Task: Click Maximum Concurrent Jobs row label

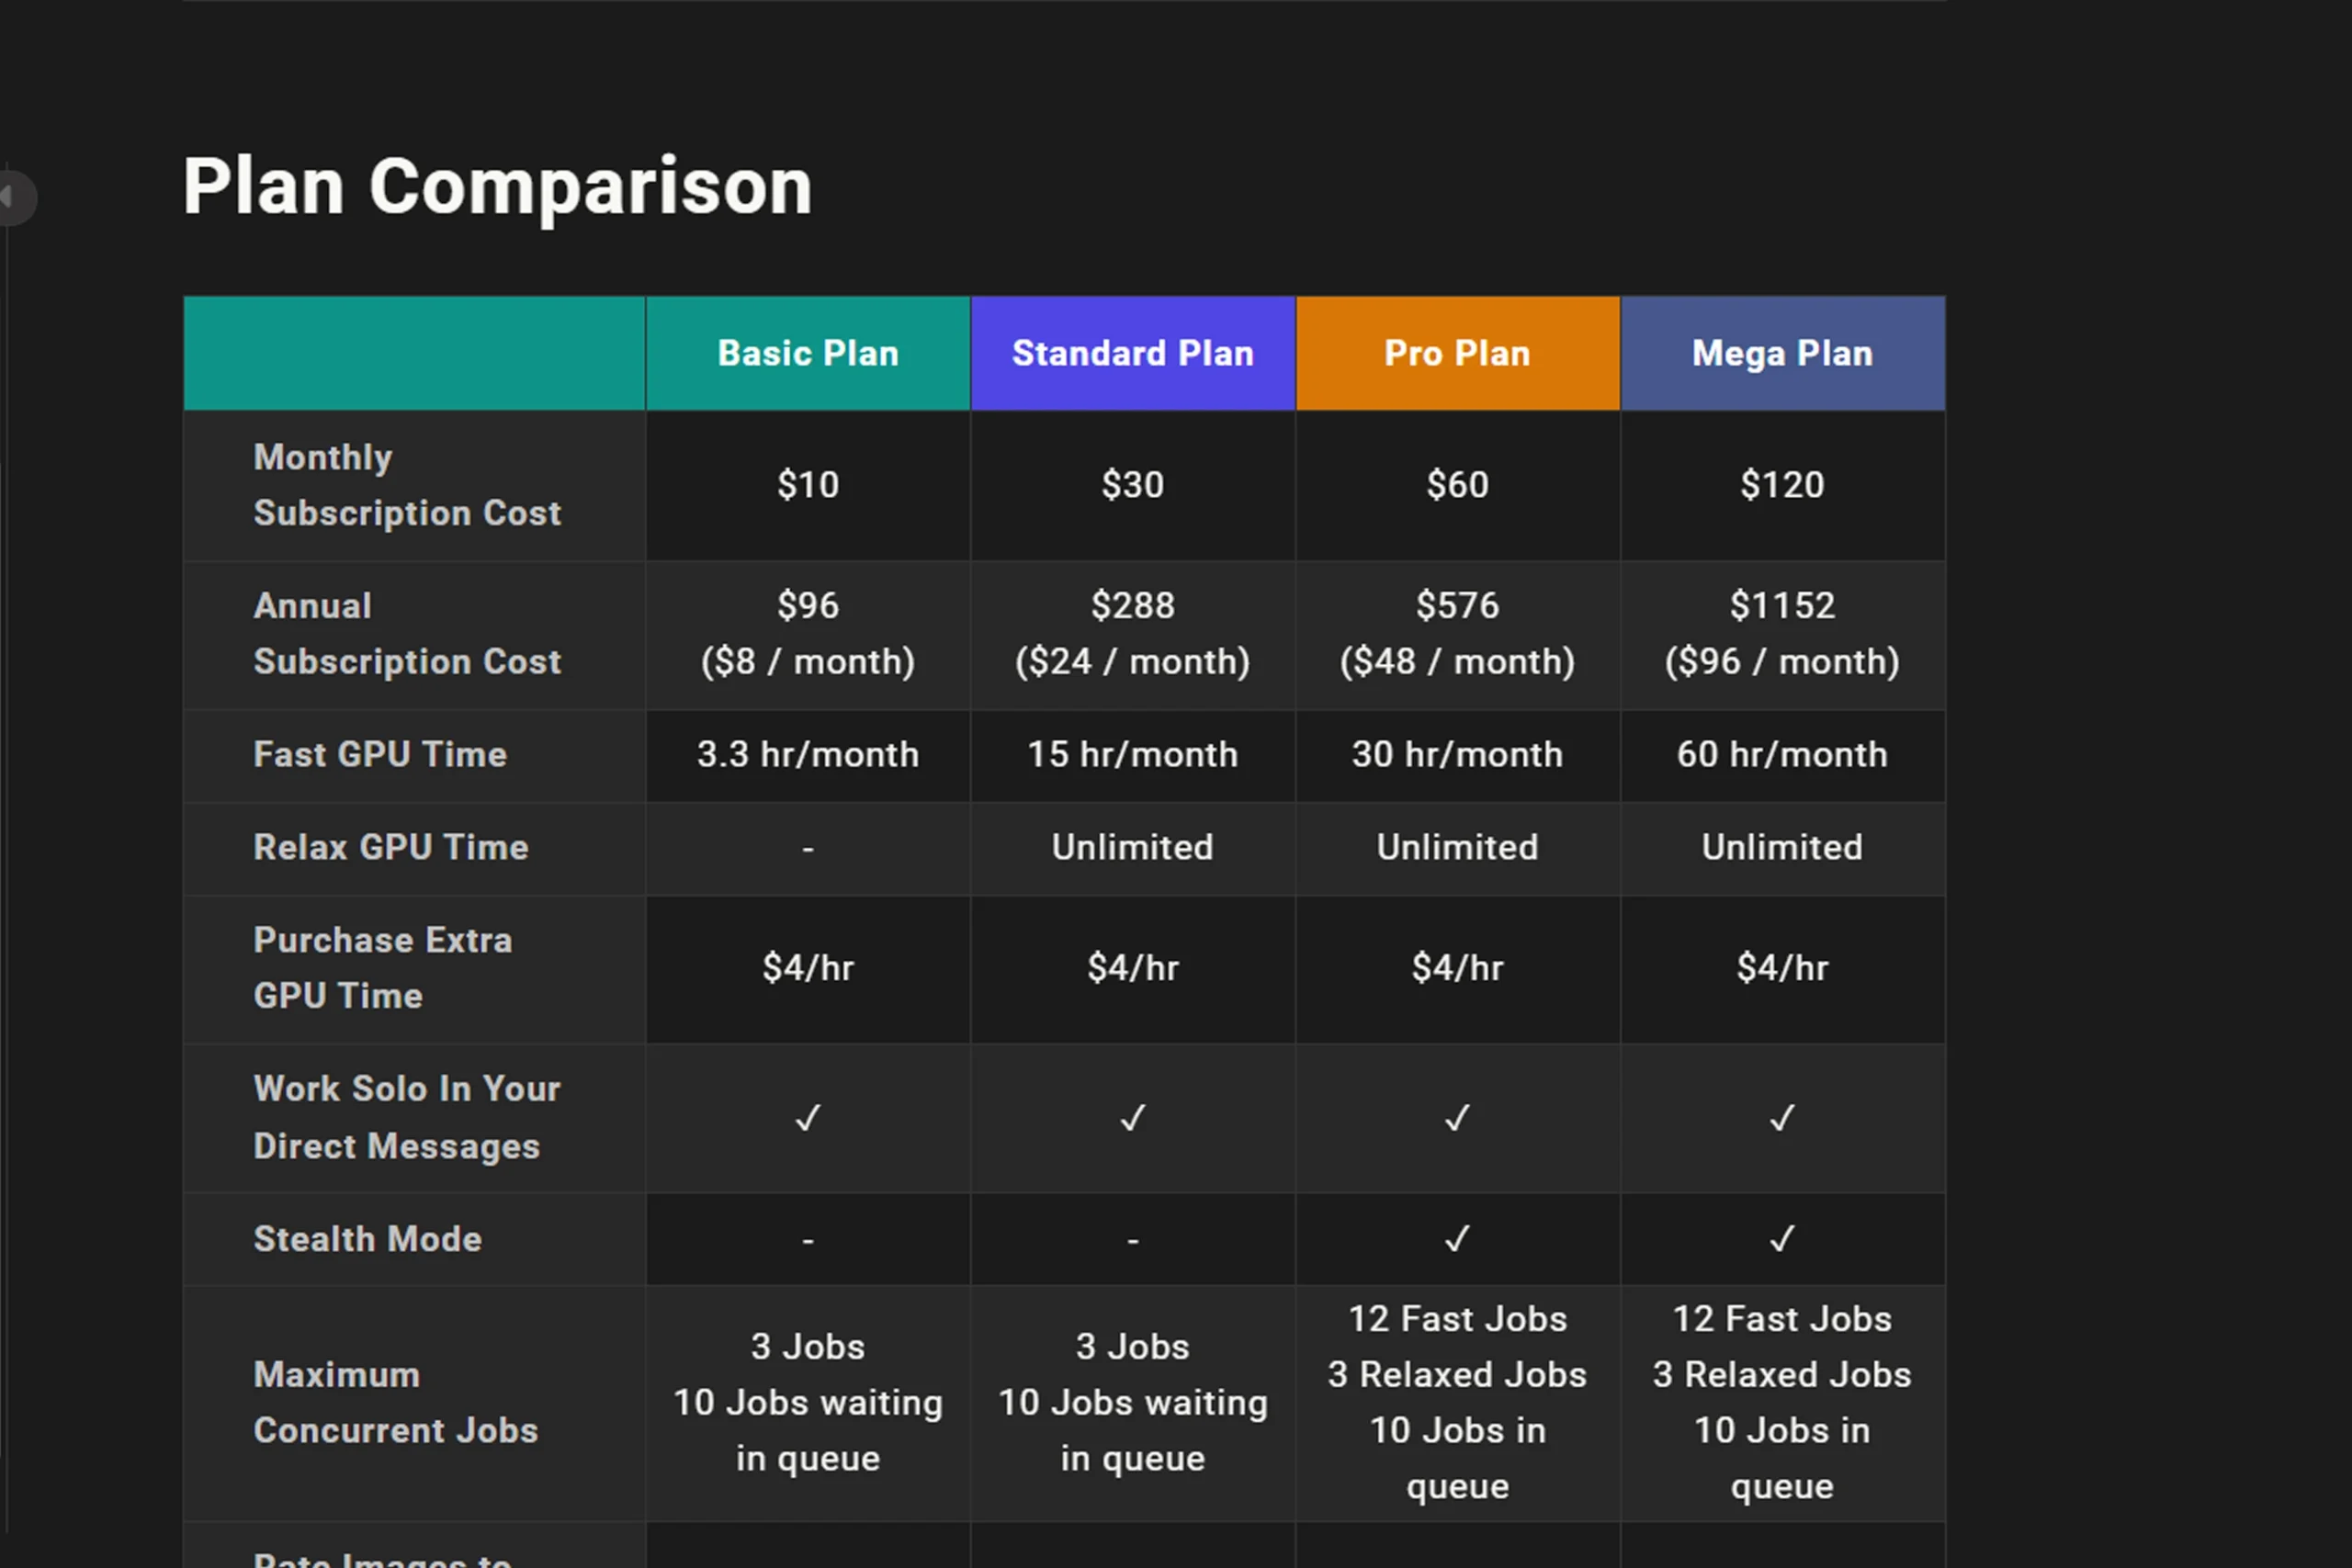Action: (x=396, y=1403)
